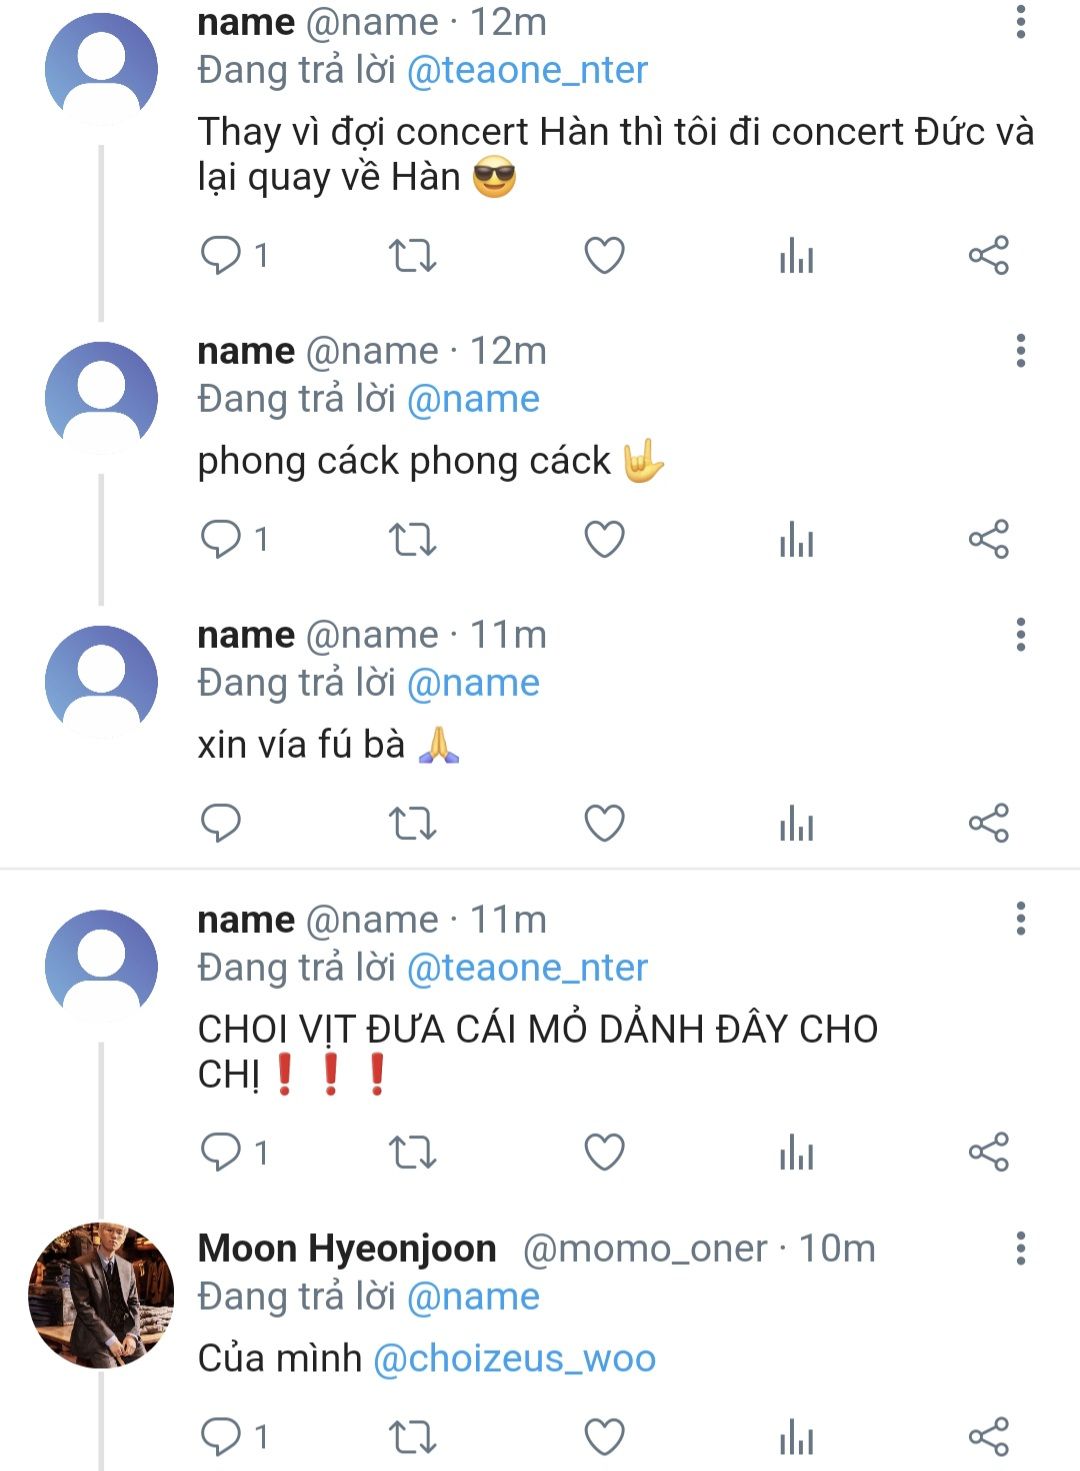Screen dimensions: 1080x1471
Task: Retweet the 'CHOI VỊT' tweet
Action: coord(412,1153)
